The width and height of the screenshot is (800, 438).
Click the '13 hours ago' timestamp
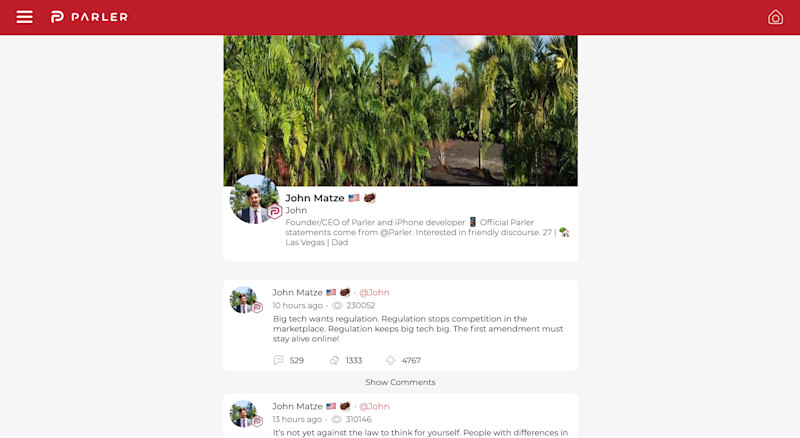coord(297,419)
